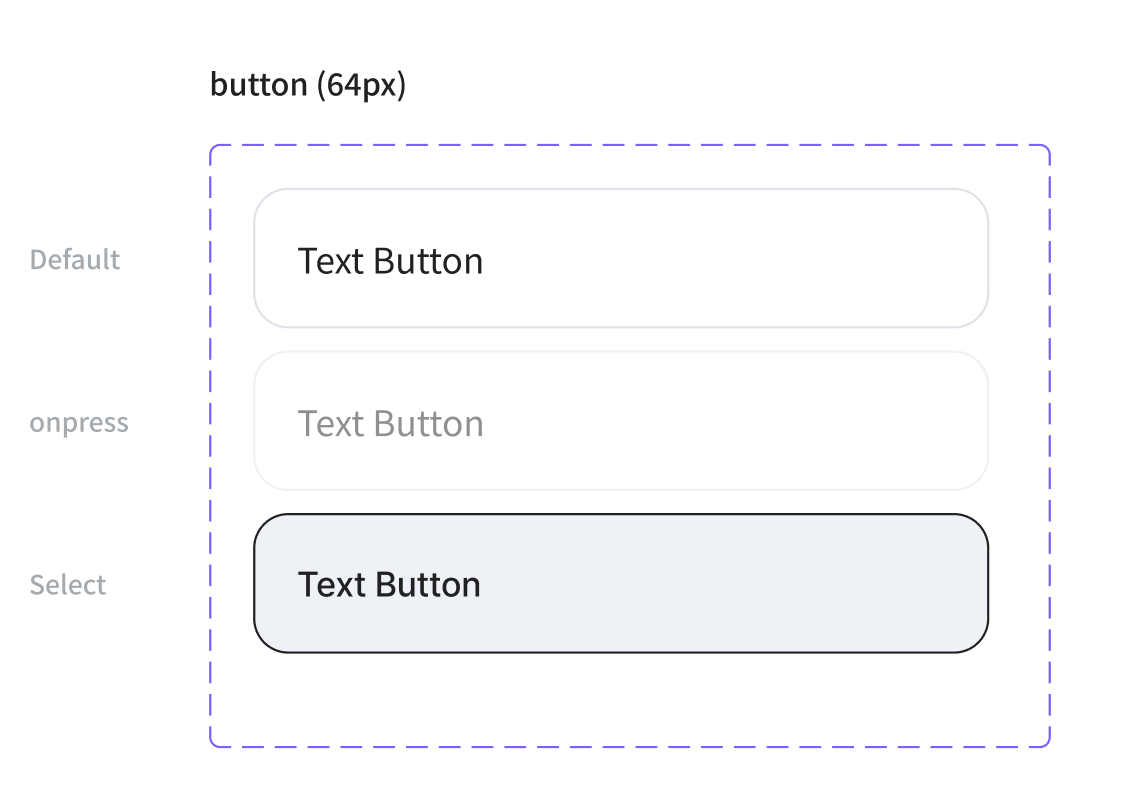Click the right edge of the onpress button
The image size is (1132, 812).
point(986,422)
